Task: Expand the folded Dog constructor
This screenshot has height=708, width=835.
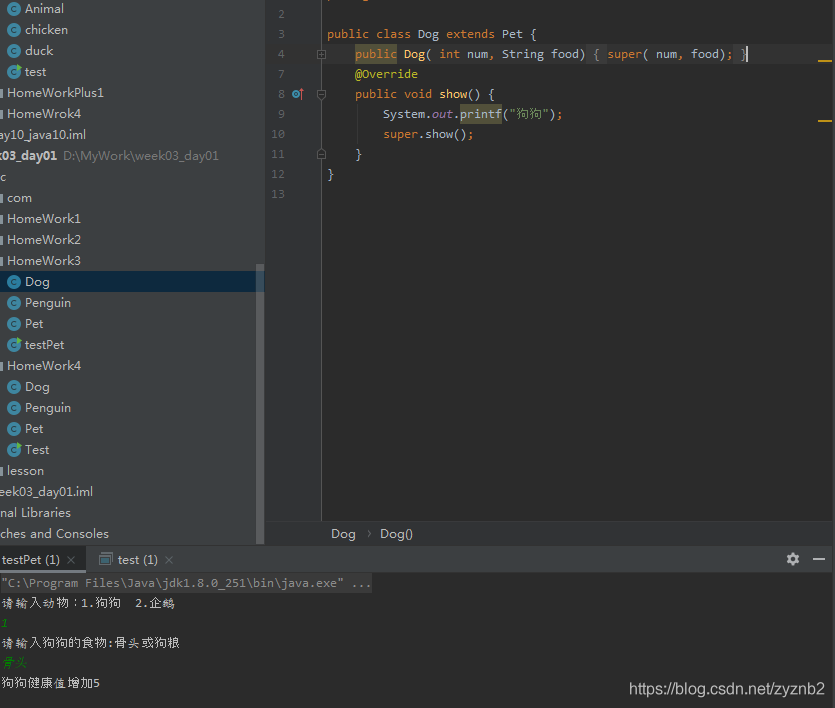Action: click(x=321, y=54)
